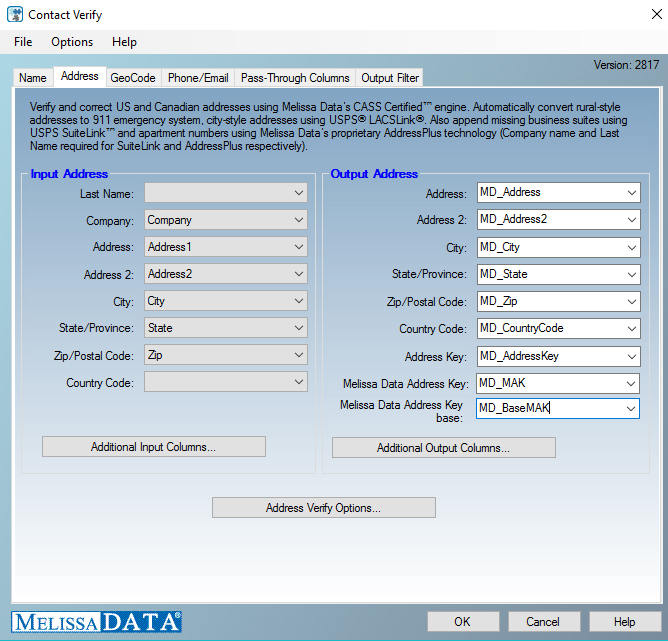The image size is (668, 641).
Task: Click Additional Output Columns button
Action: pos(443,448)
